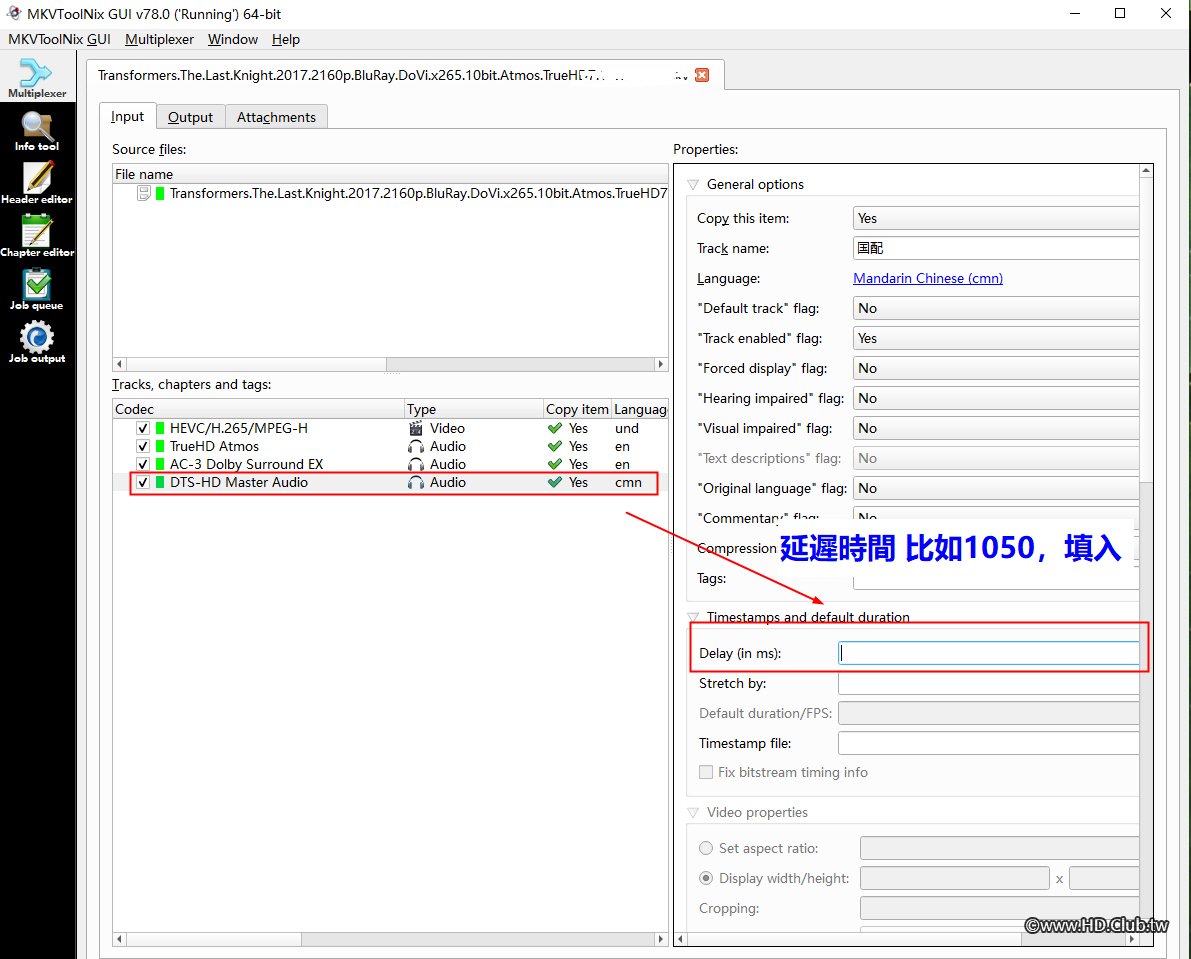Screen dimensions: 1191x959
Task: Click the properties panel vertical scrollbar
Action: (1145, 550)
